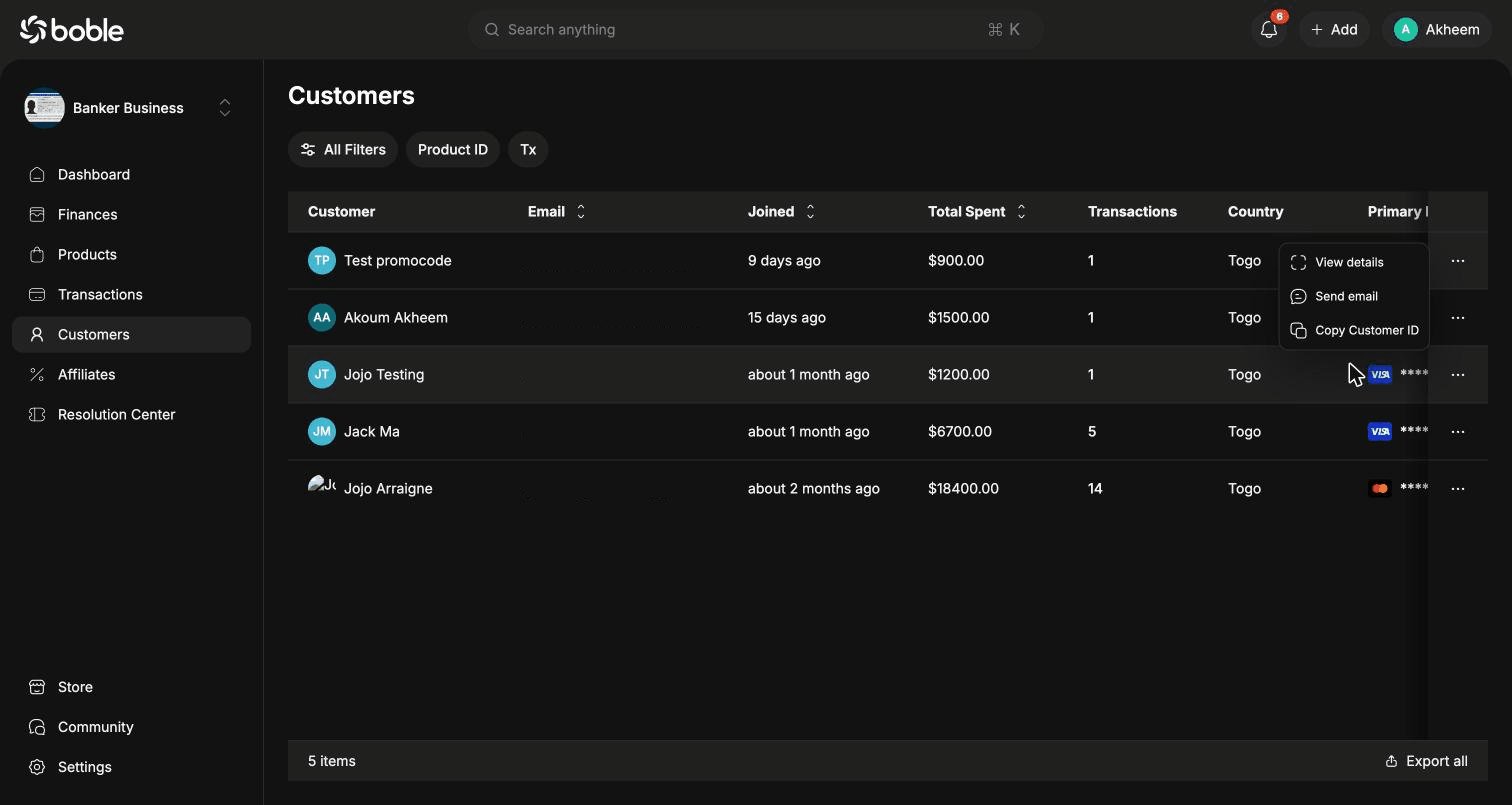Open Finances in sidebar
The image size is (1512, 805).
[131, 214]
